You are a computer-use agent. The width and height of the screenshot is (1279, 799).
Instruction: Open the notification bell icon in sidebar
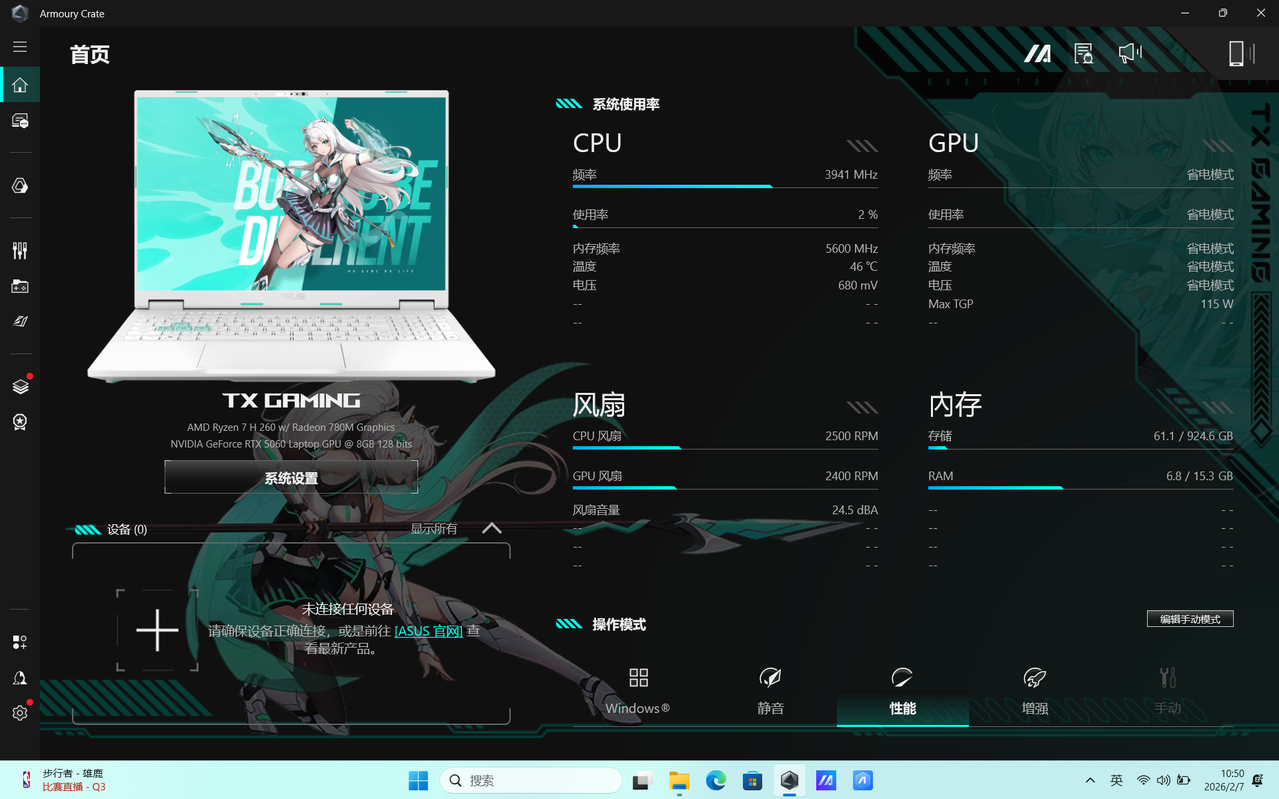(x=20, y=678)
